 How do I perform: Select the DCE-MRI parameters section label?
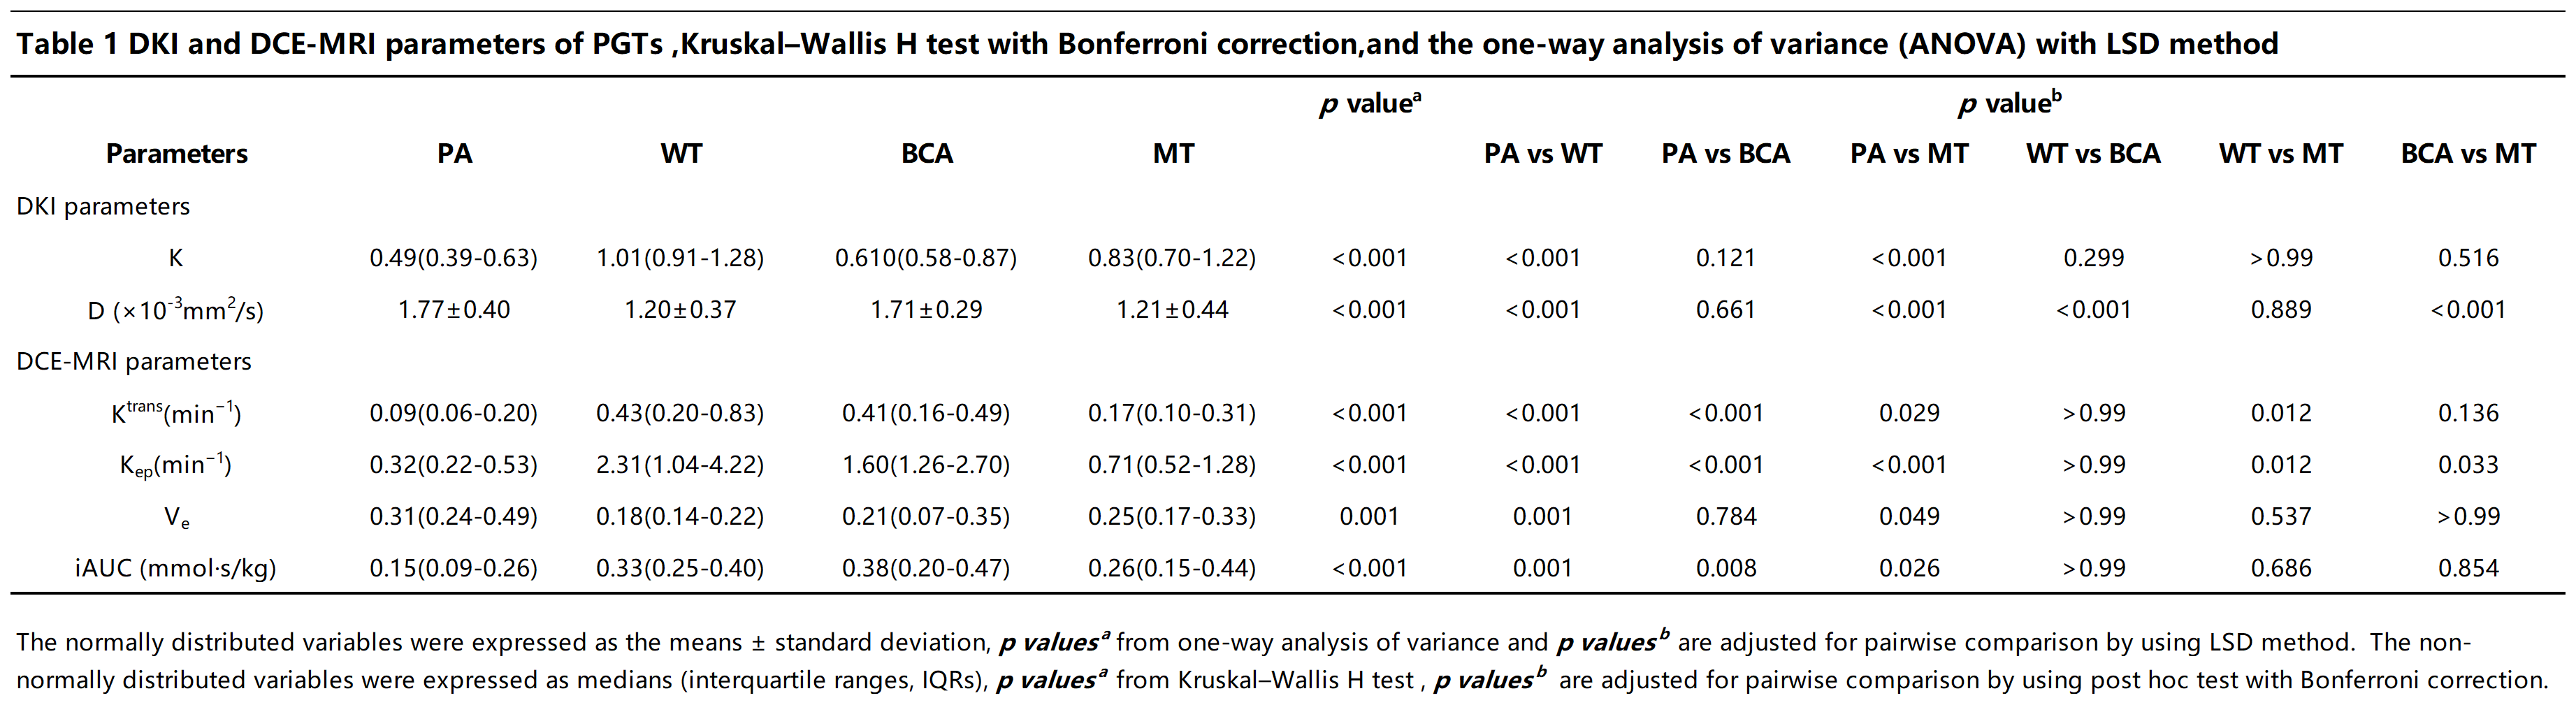pos(134,362)
